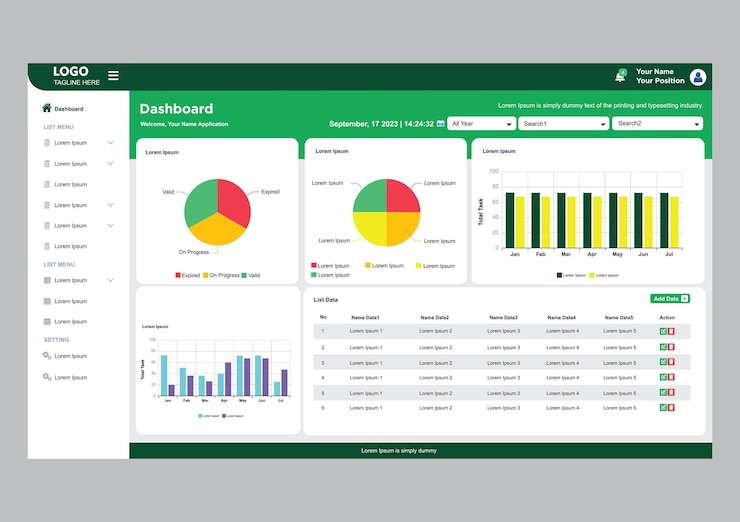Open the user profile avatar
Image resolution: width=740 pixels, height=522 pixels.
point(698,77)
